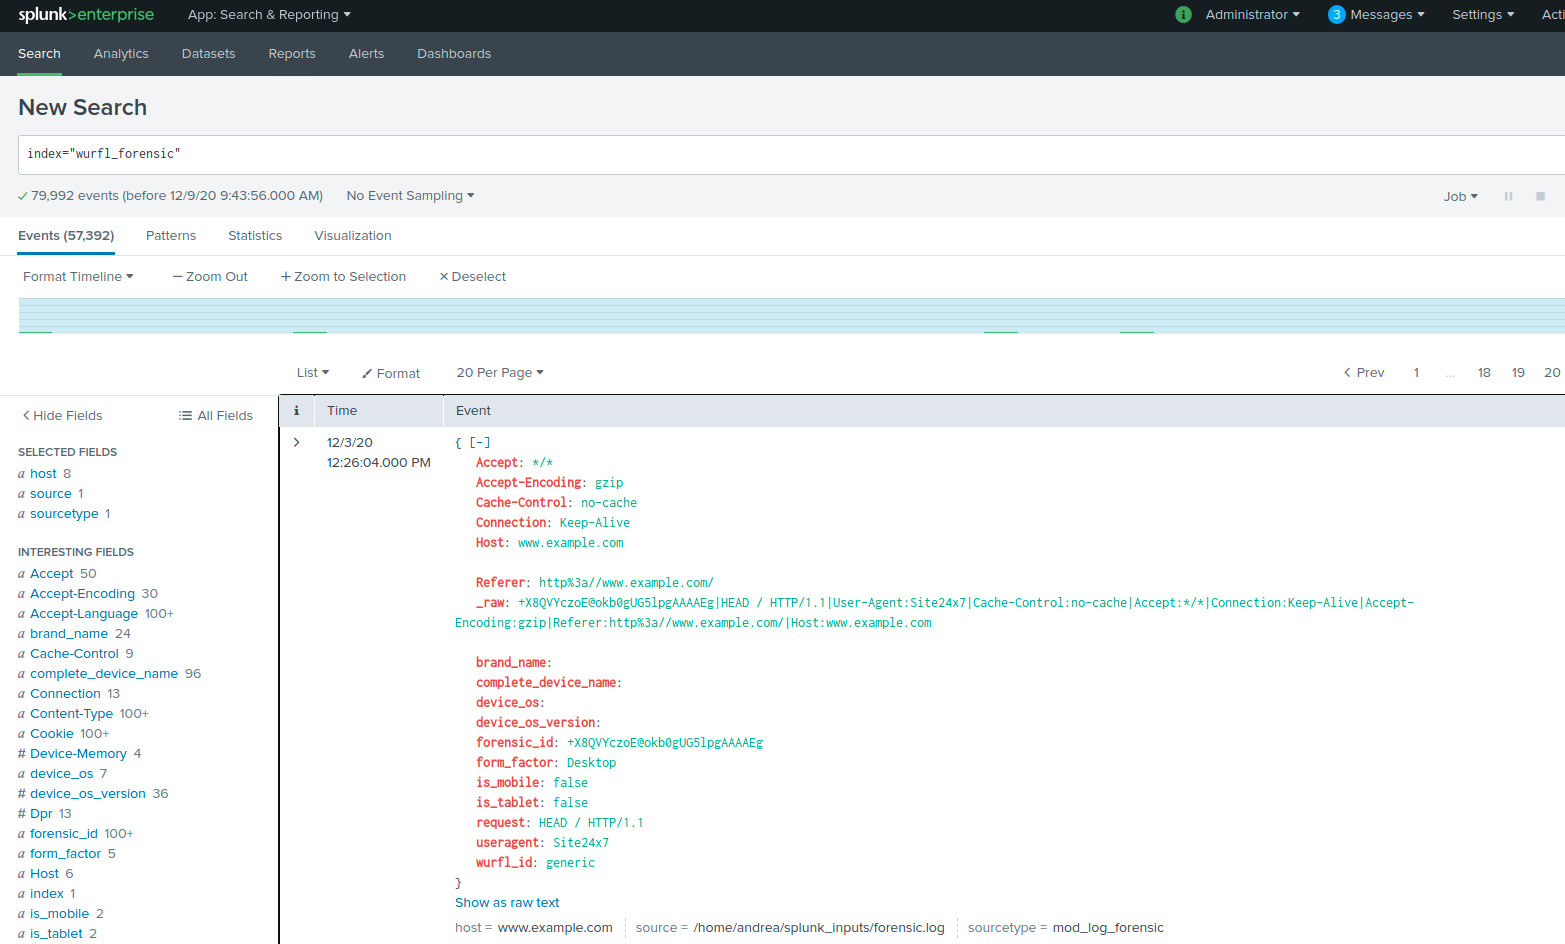Open the Reports nav tab
The height and width of the screenshot is (944, 1565).
pyautogui.click(x=292, y=54)
